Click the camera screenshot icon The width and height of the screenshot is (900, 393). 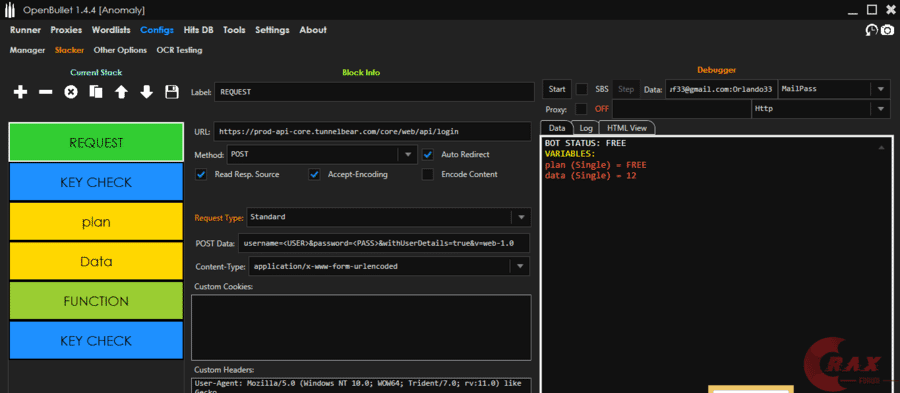(x=888, y=30)
